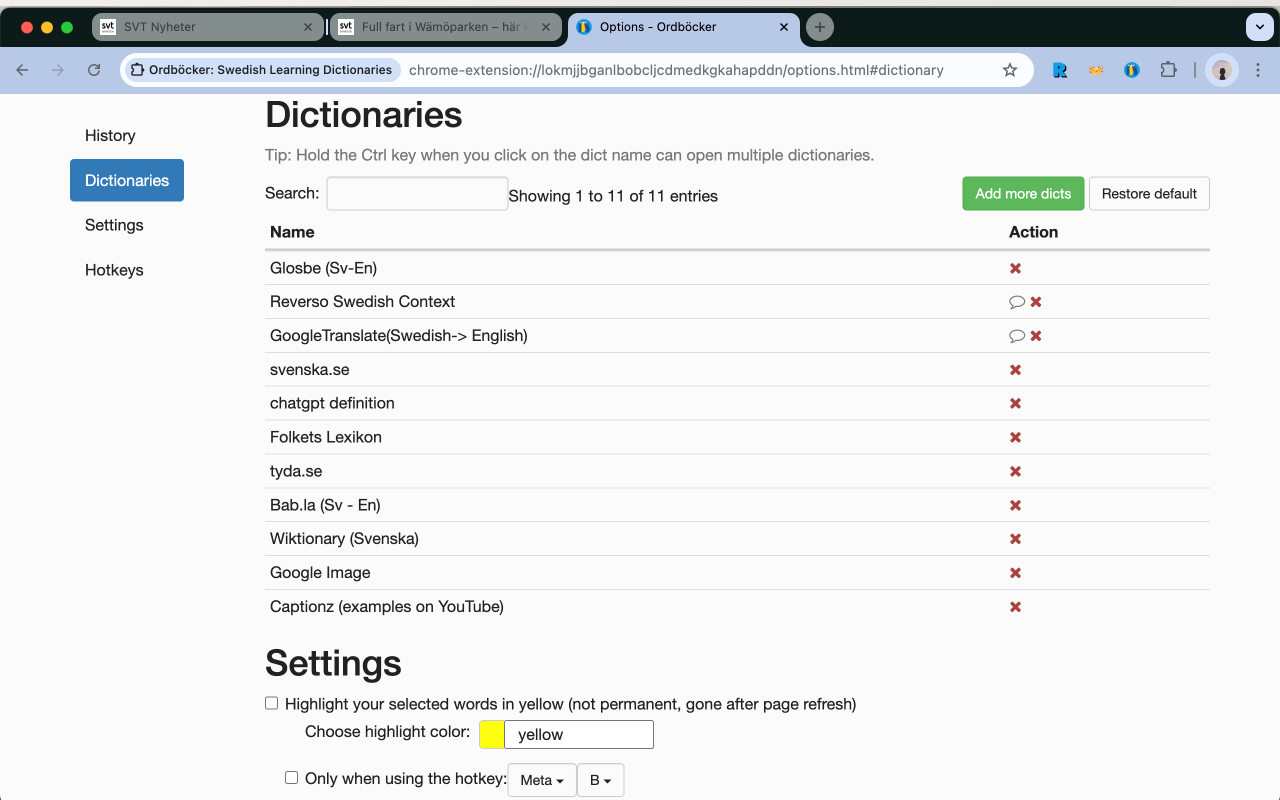Select Dictionaries in the sidebar
Viewport: 1280px width, 800px height.
[127, 180]
